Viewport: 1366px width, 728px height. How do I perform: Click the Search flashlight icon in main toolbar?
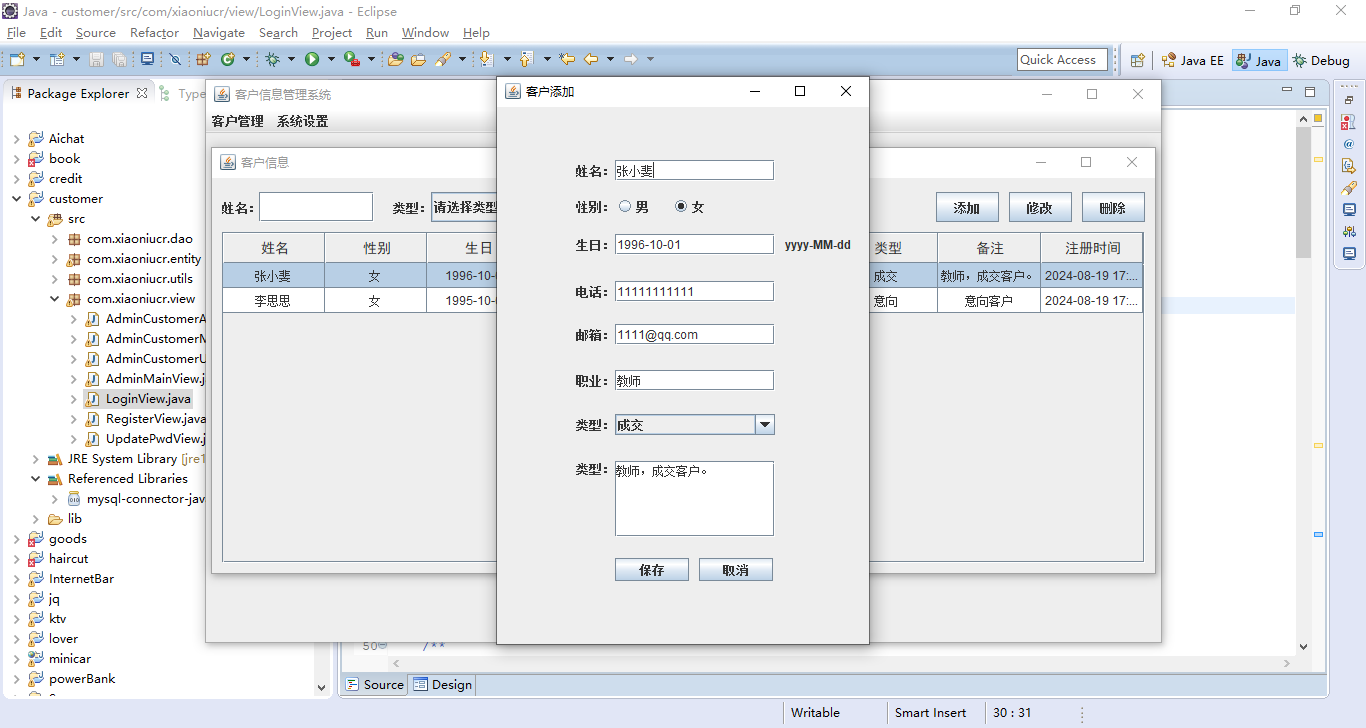(x=443, y=60)
